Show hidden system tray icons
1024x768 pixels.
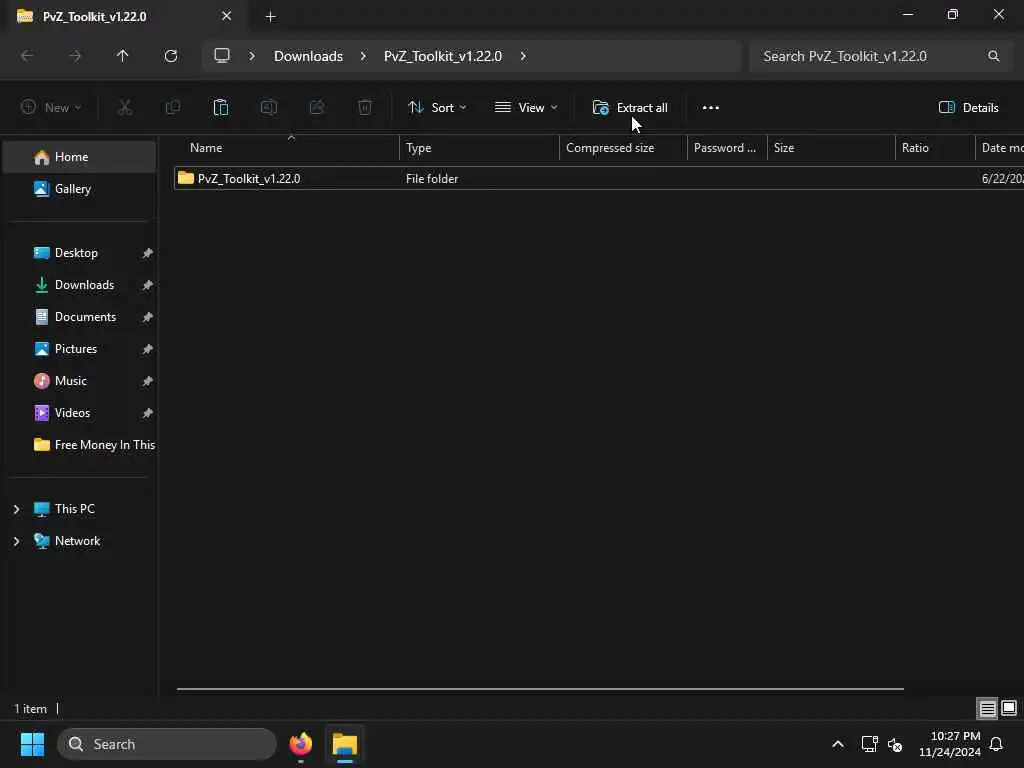837,744
